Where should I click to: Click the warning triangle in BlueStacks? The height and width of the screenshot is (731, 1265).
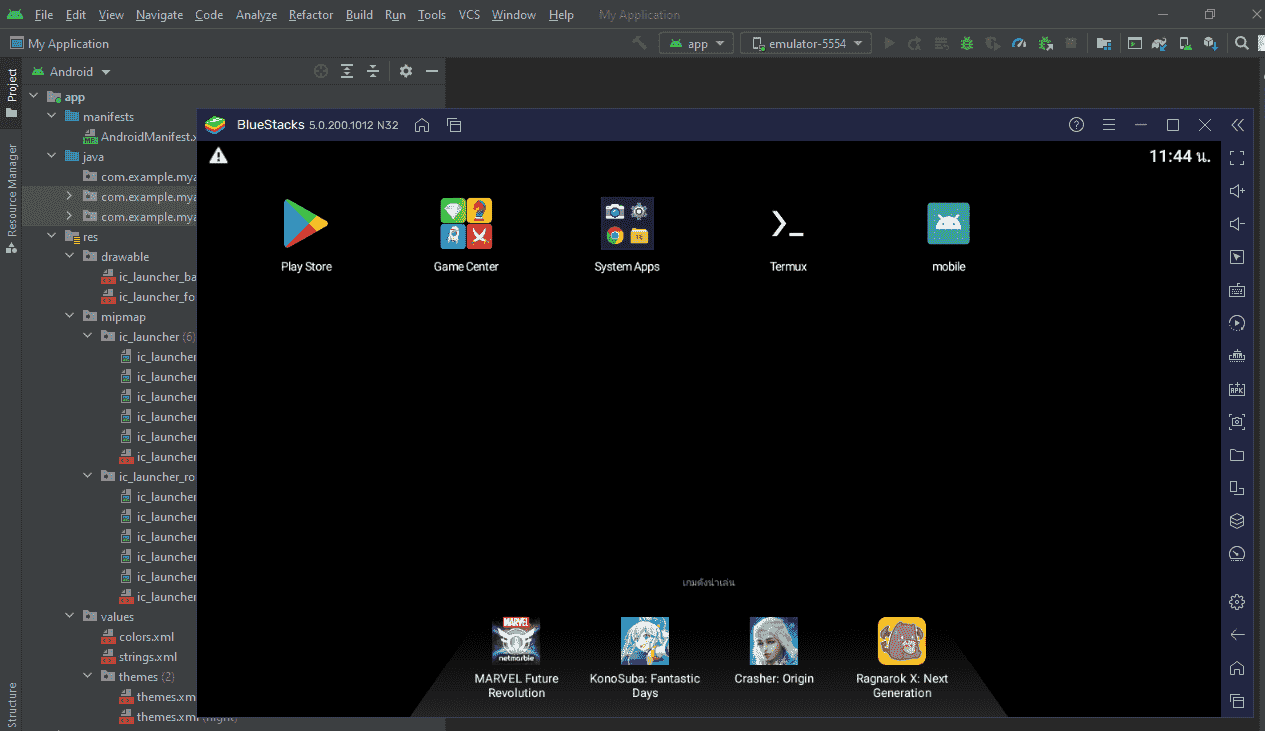coord(218,155)
